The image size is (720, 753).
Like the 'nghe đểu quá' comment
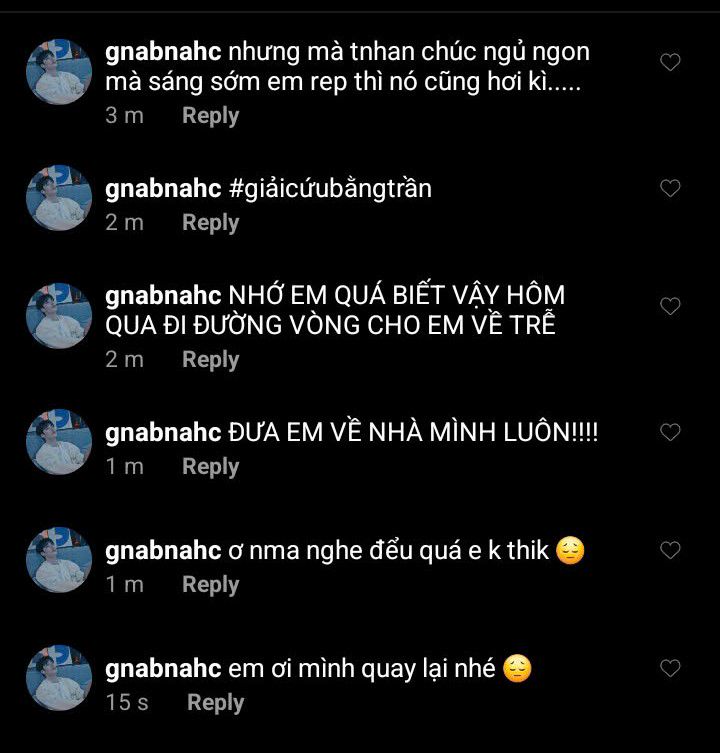coord(670,550)
